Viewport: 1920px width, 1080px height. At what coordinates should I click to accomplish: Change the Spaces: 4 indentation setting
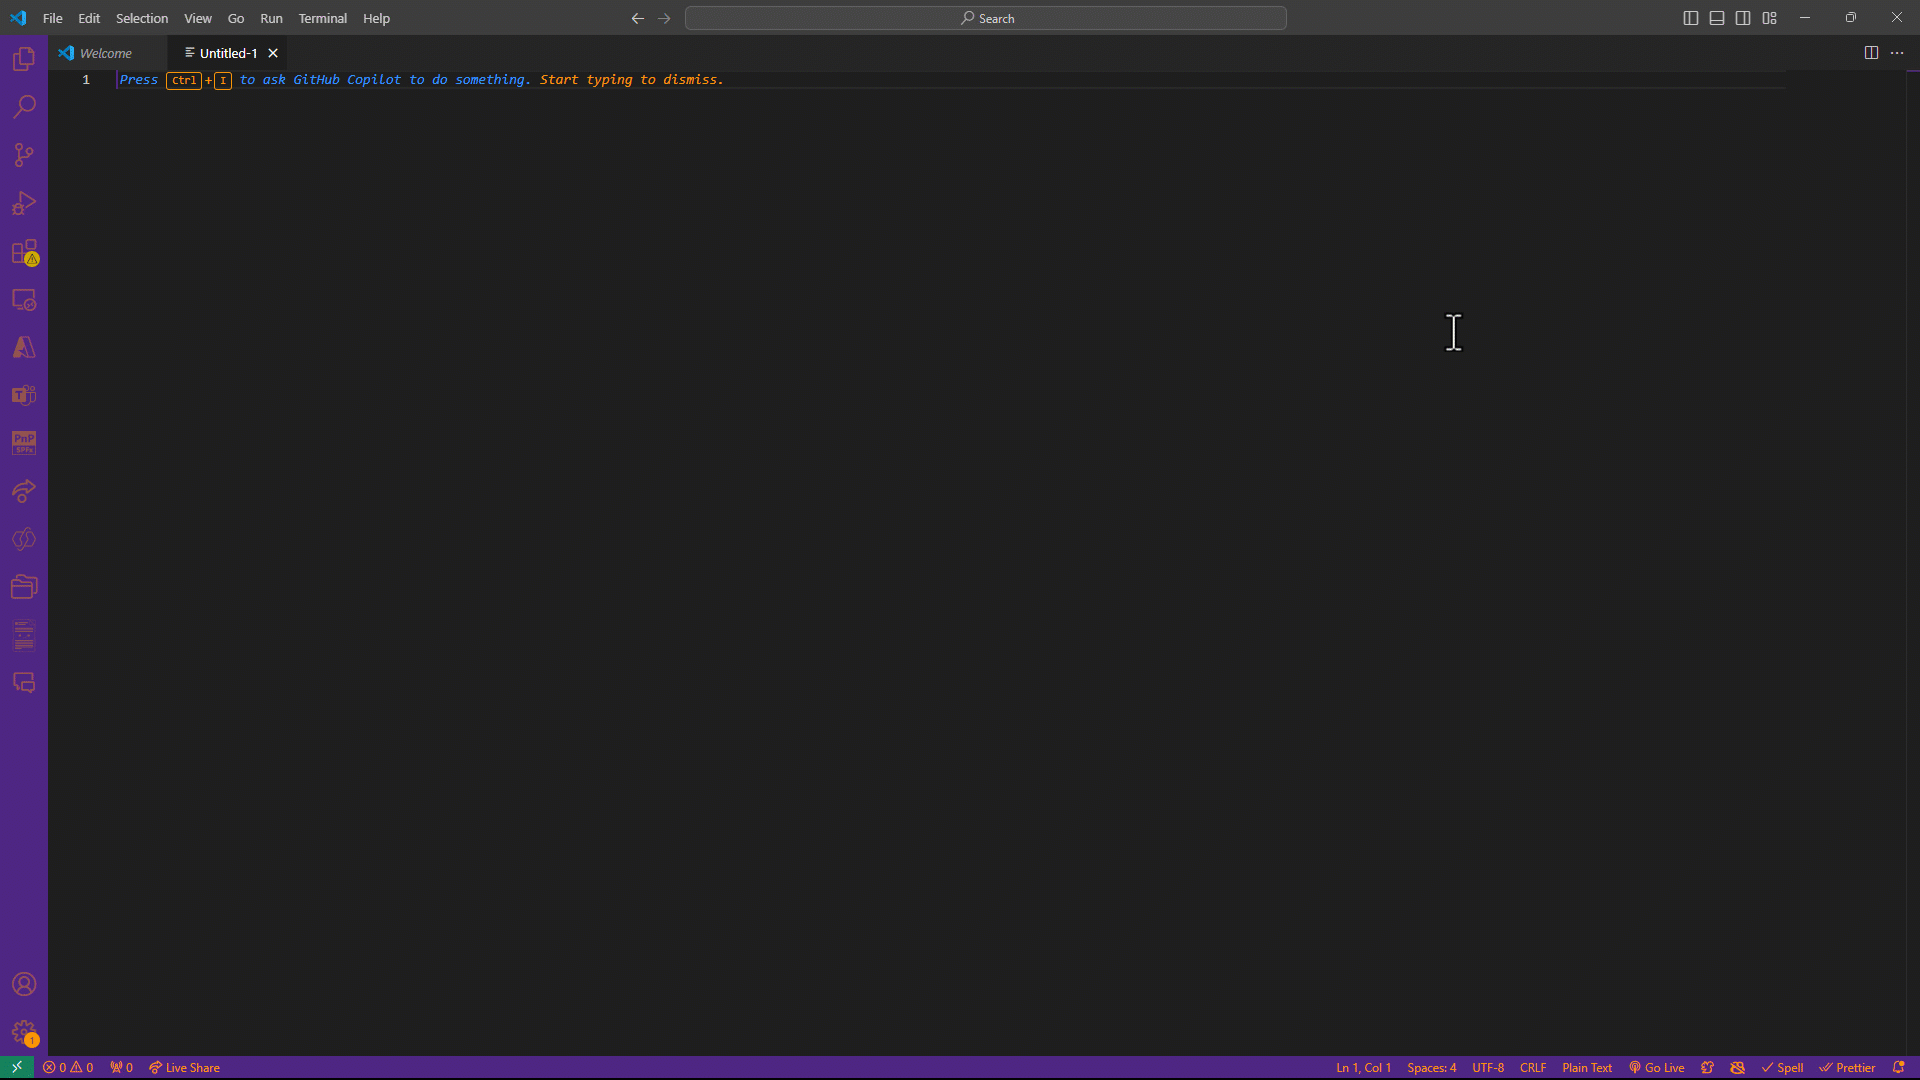1431,1067
